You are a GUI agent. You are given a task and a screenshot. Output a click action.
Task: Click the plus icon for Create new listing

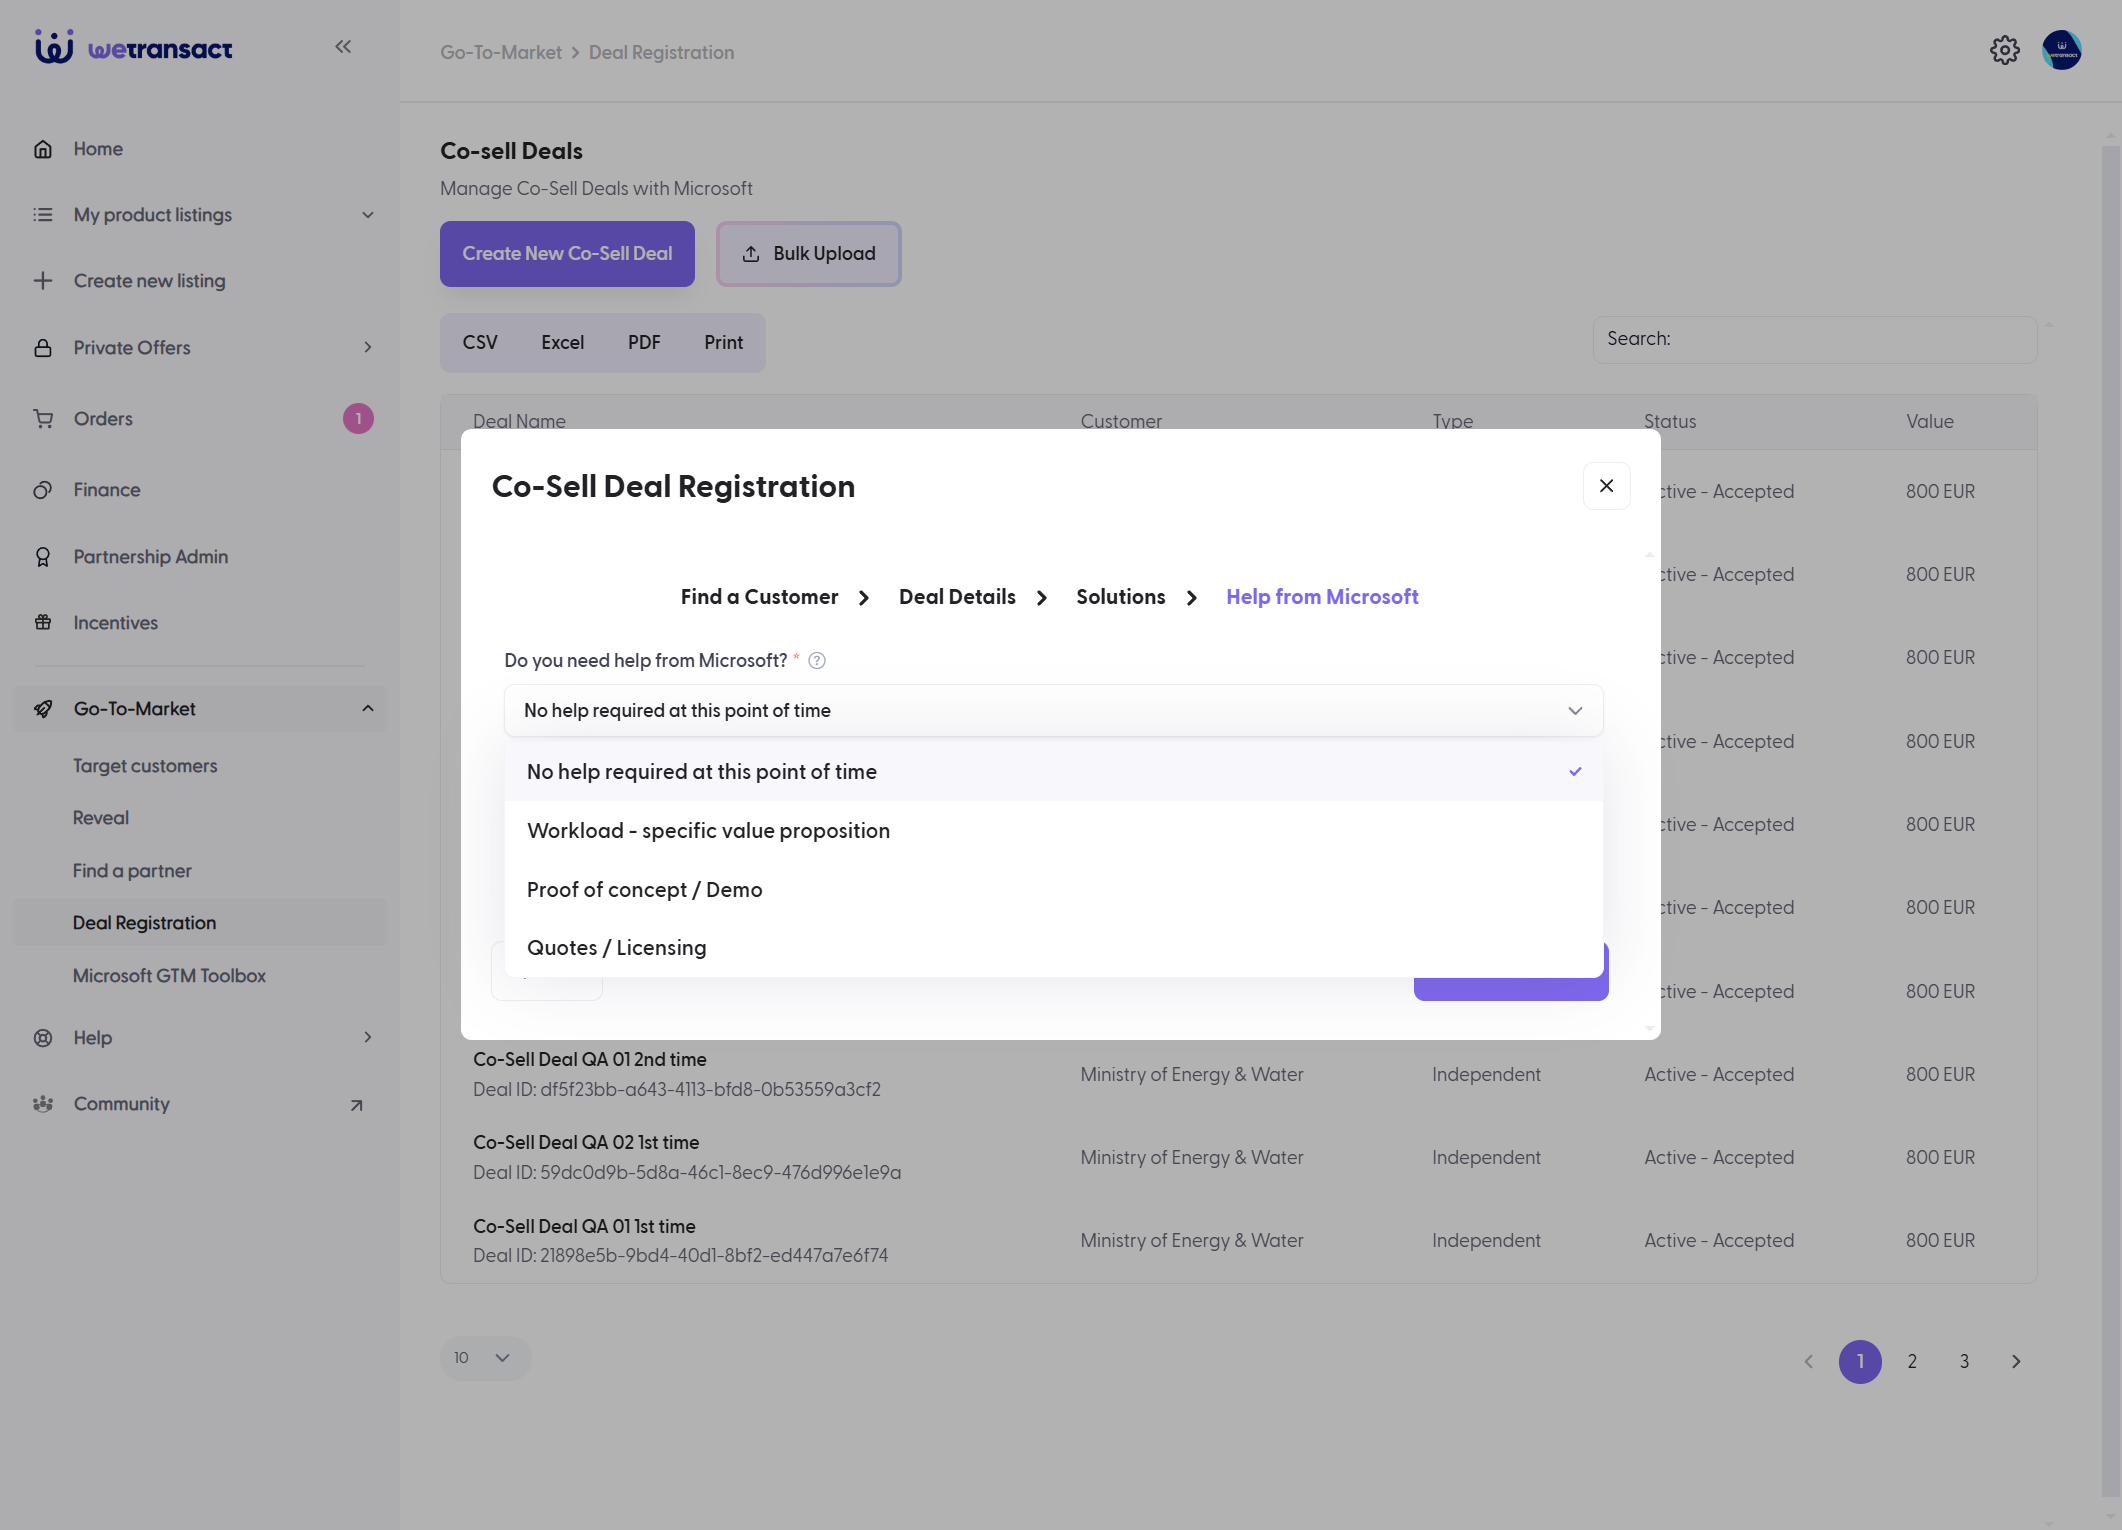click(43, 281)
